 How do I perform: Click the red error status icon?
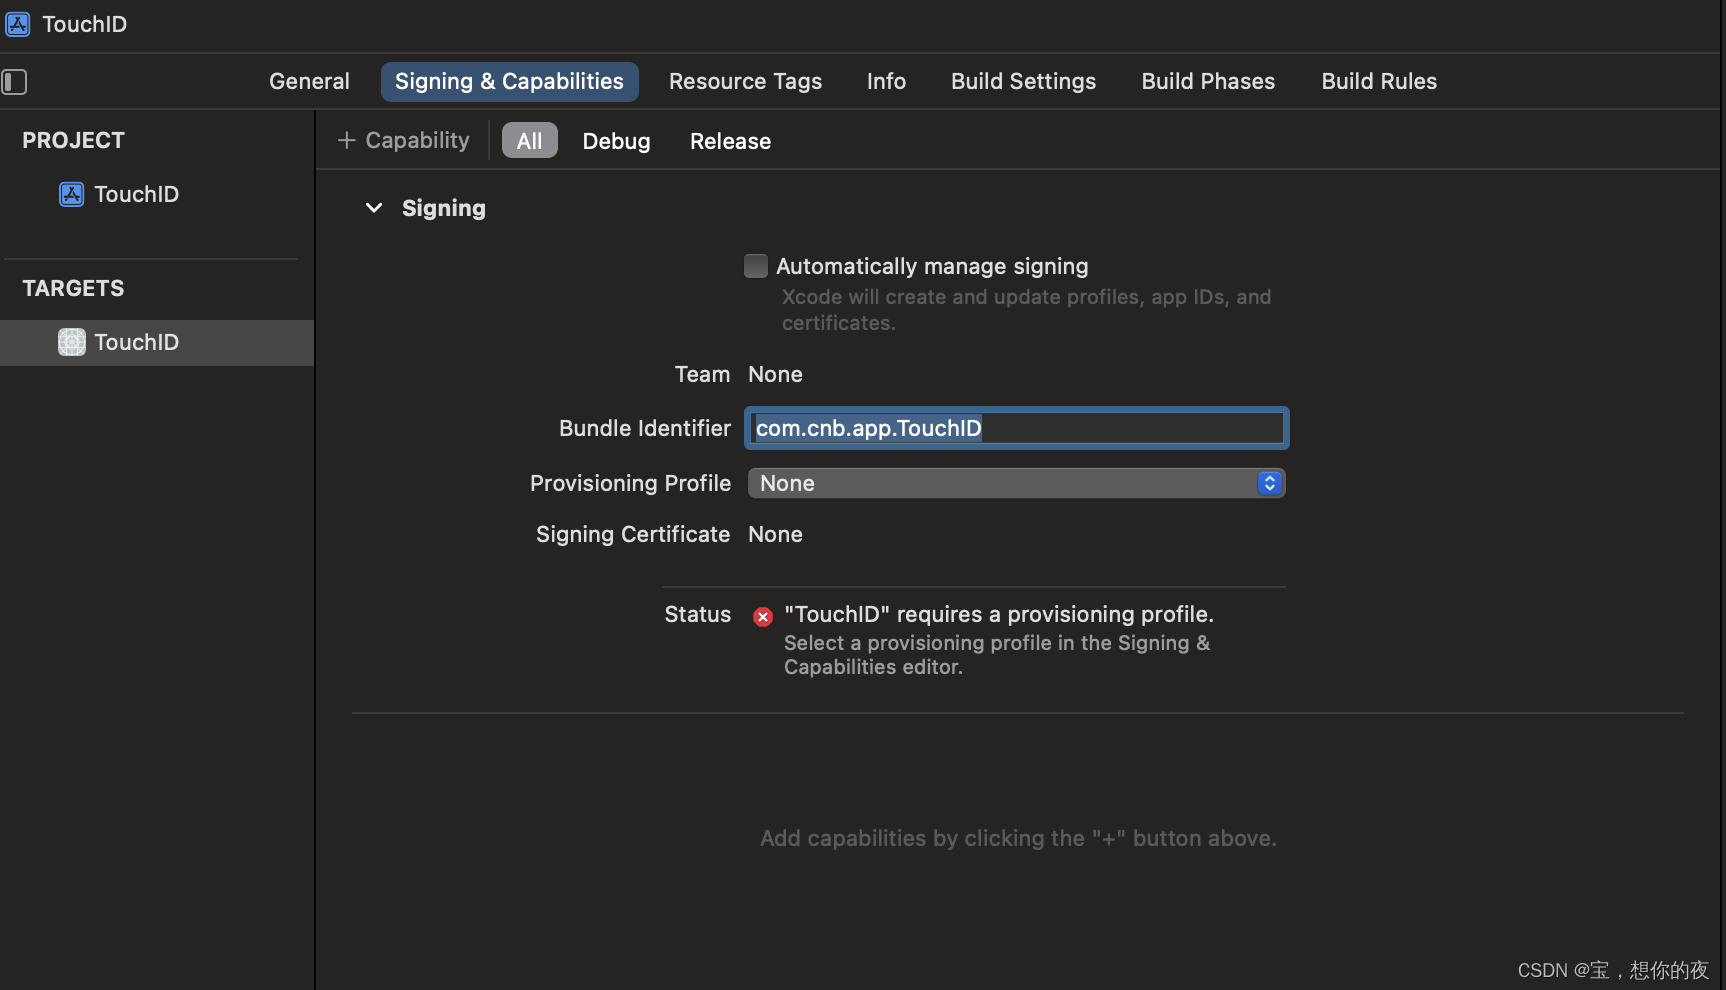[x=763, y=617]
